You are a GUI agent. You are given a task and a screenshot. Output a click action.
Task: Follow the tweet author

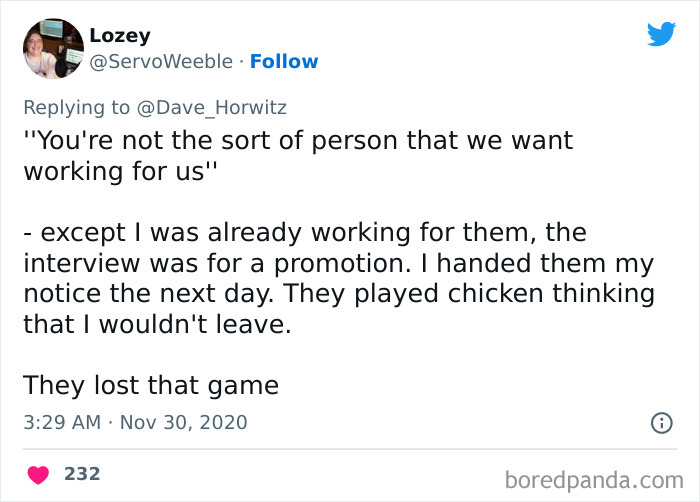tap(284, 62)
